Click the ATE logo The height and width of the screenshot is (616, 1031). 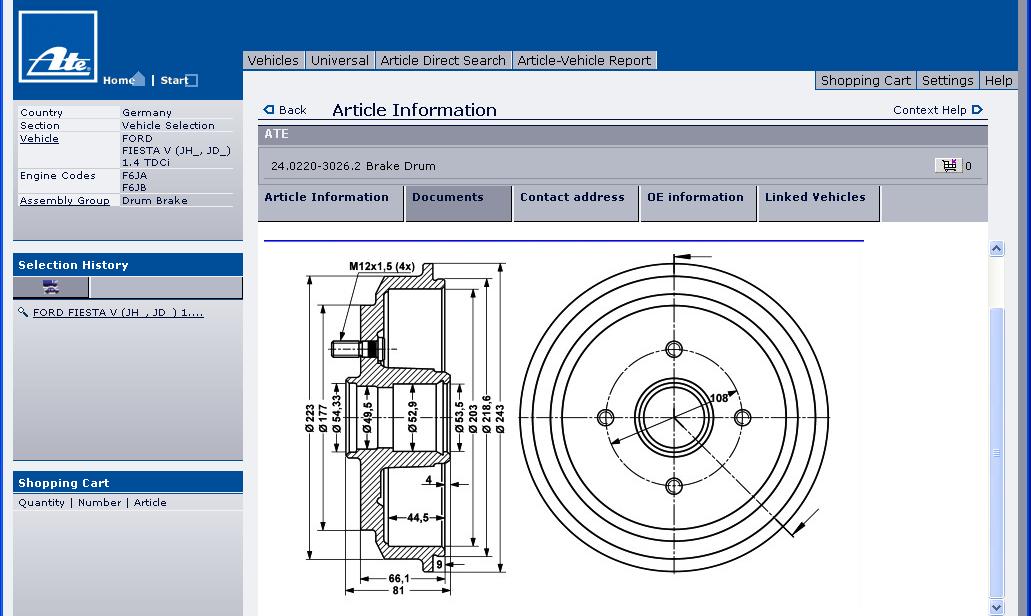[58, 47]
